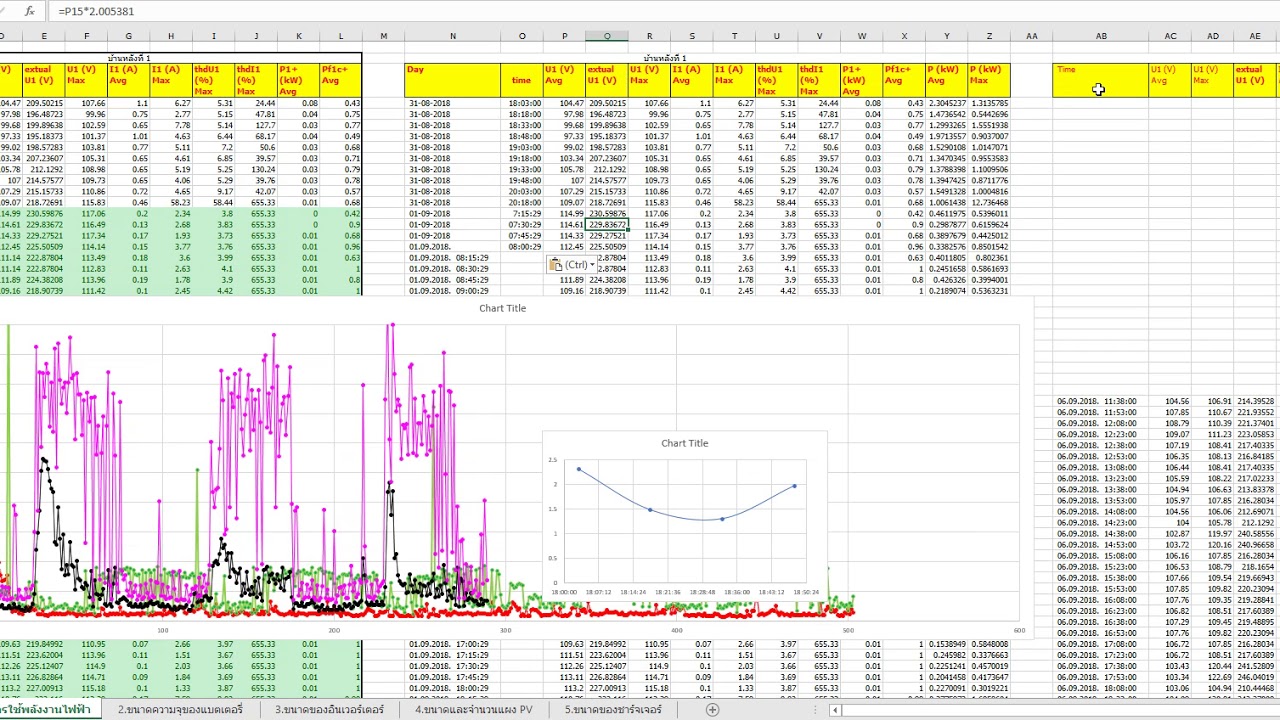Open sheet tab starting with 5.
This screenshot has height=720, width=1280.
[x=613, y=709]
